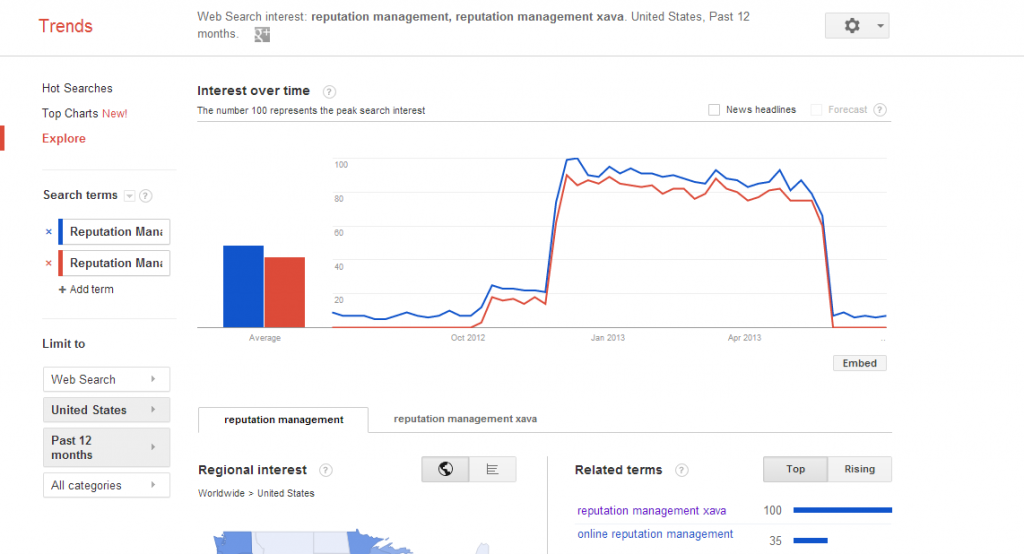Remove the red Reputation Management term
Image resolution: width=1024 pixels, height=554 pixels.
click(x=48, y=263)
